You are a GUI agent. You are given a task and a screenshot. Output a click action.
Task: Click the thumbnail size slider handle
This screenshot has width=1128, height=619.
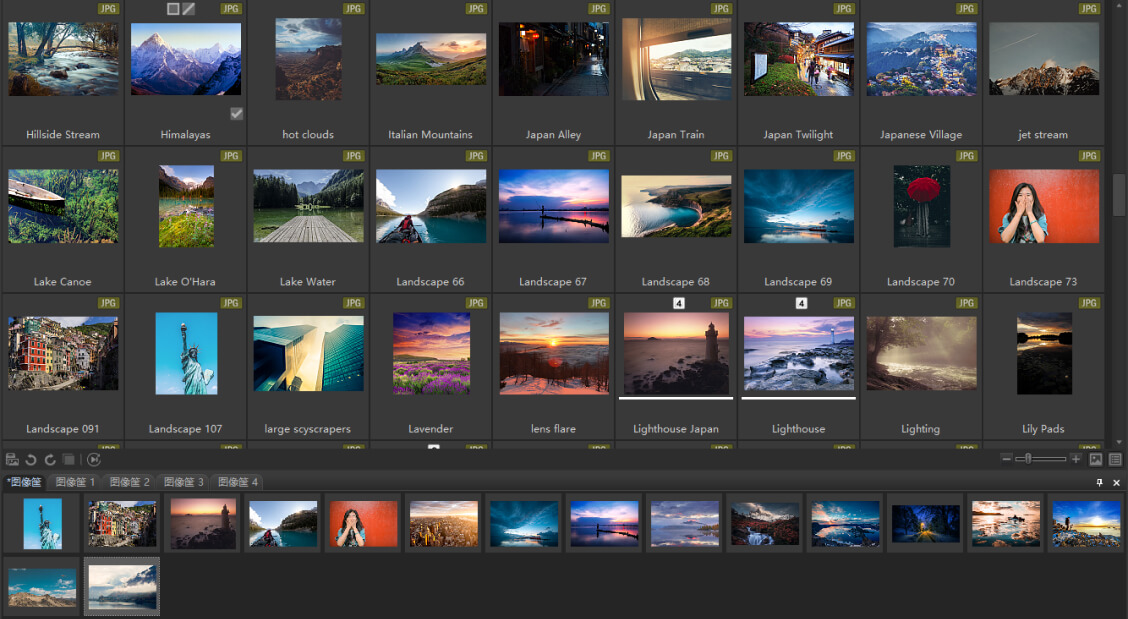1028,458
